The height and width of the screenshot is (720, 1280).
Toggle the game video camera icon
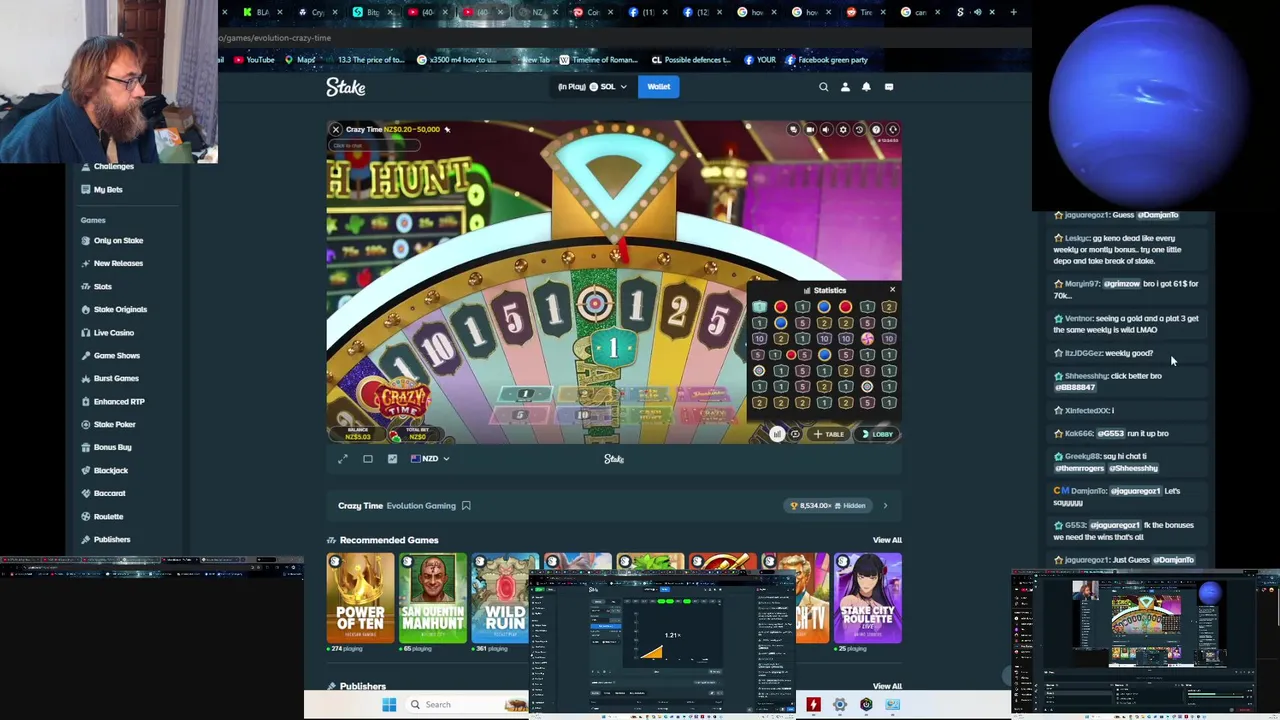(x=810, y=129)
